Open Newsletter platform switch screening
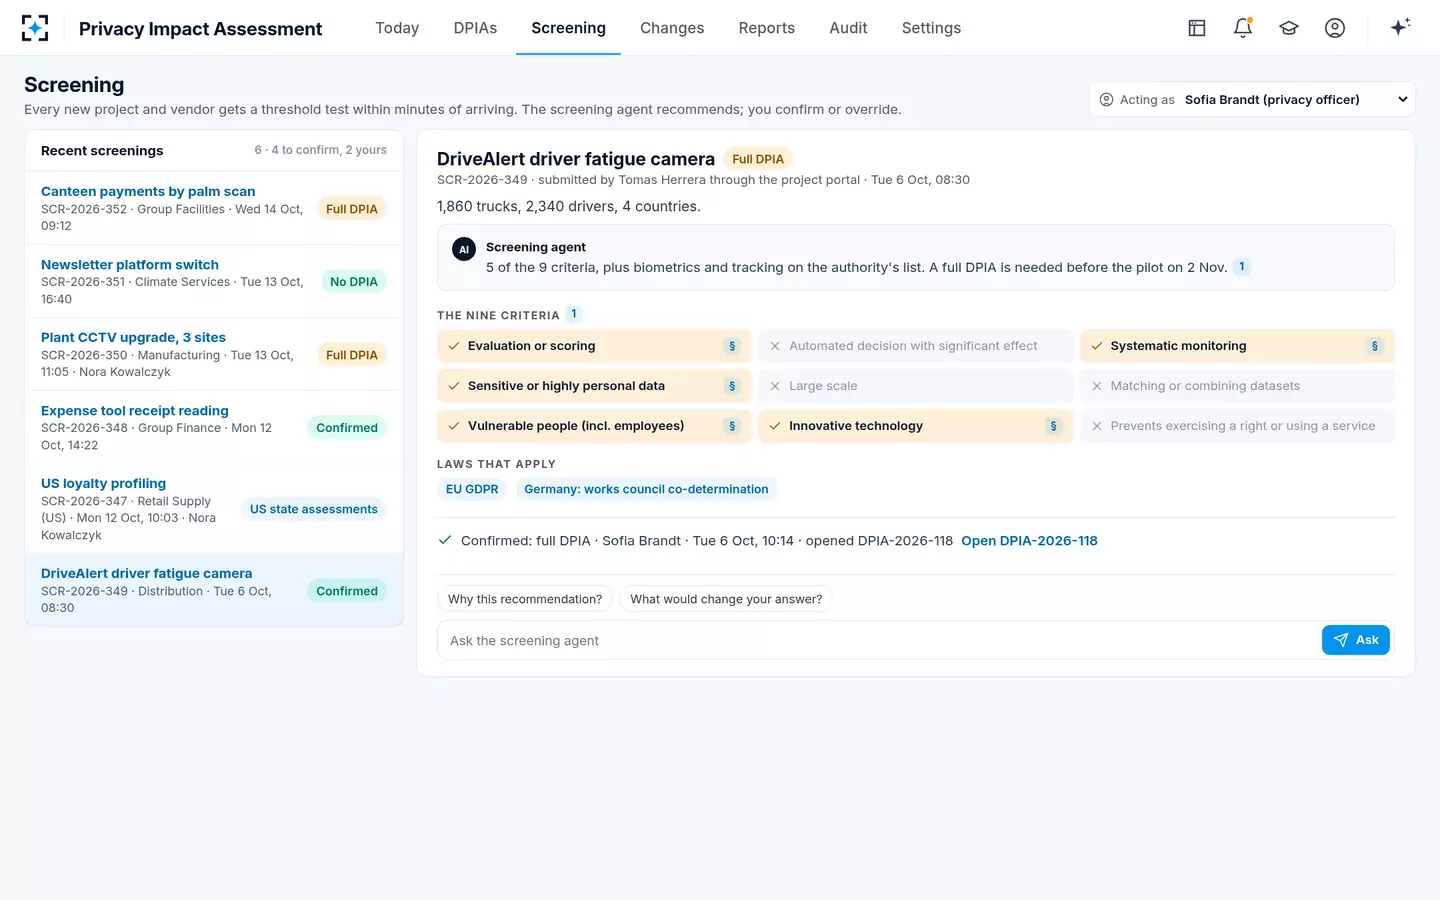This screenshot has height=900, width=1440. pyautogui.click(x=214, y=281)
